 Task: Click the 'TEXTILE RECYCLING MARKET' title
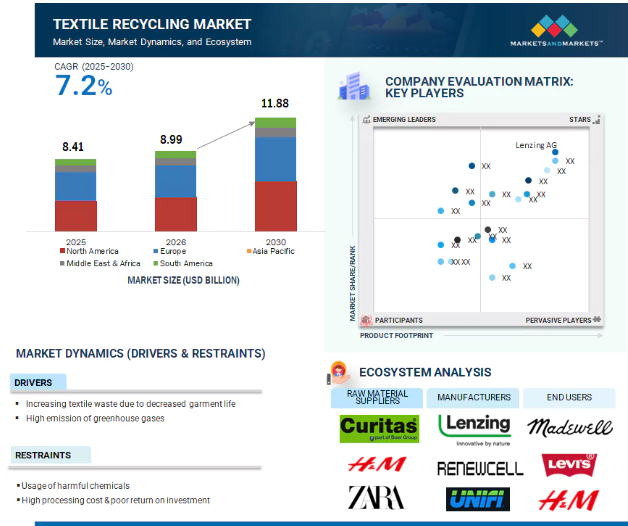152,24
